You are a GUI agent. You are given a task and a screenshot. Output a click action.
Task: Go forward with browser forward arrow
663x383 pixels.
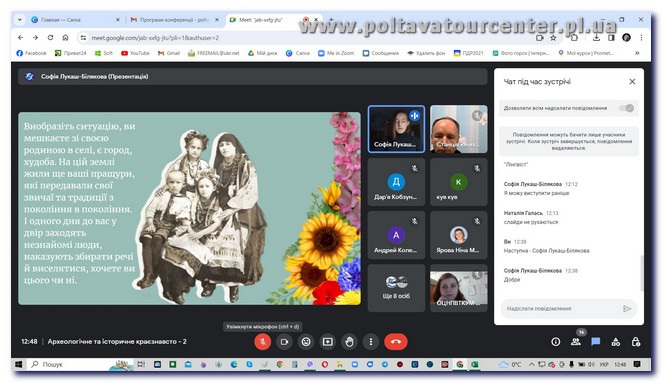coord(36,38)
